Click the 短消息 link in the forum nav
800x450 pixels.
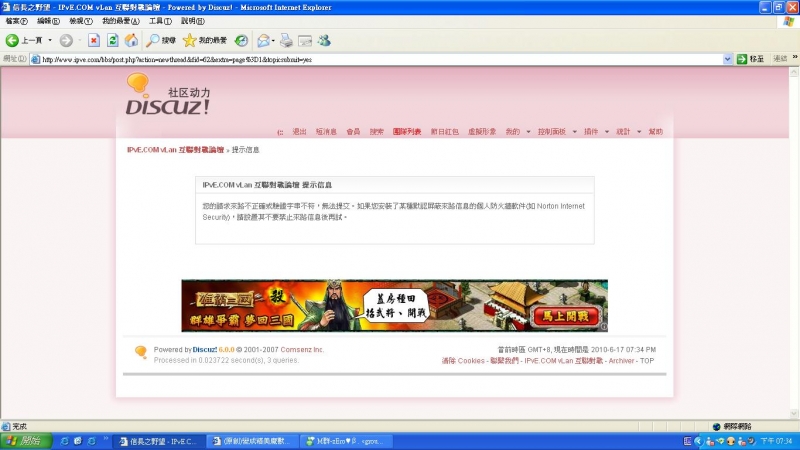(326, 131)
